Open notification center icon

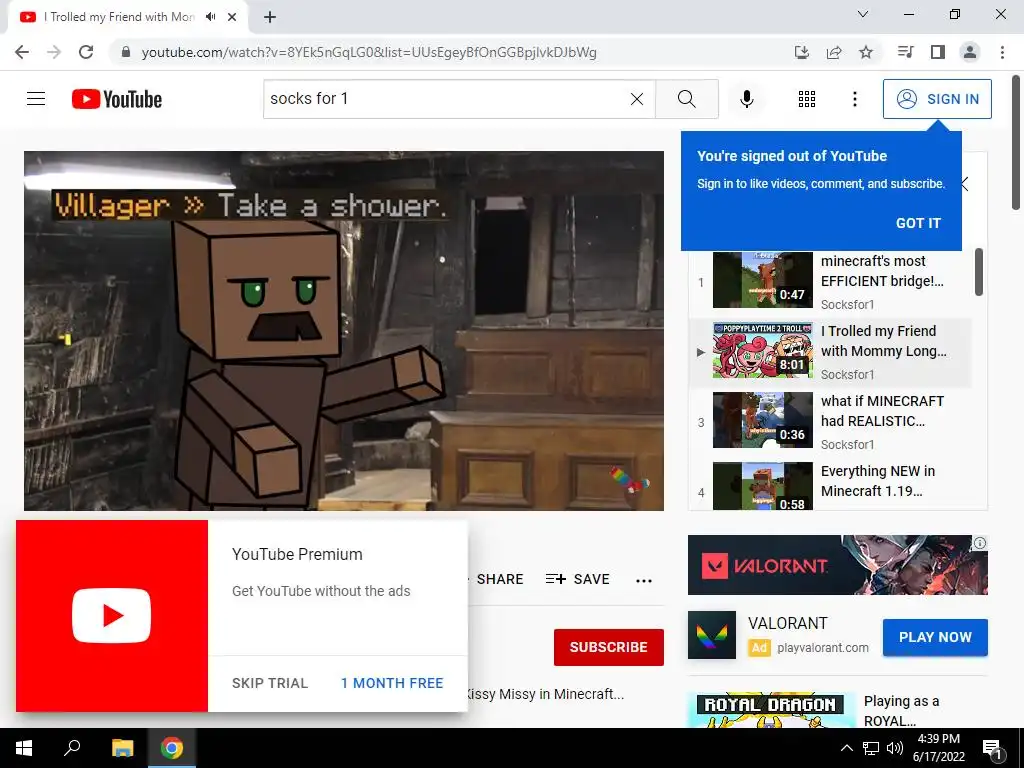pyautogui.click(x=993, y=749)
